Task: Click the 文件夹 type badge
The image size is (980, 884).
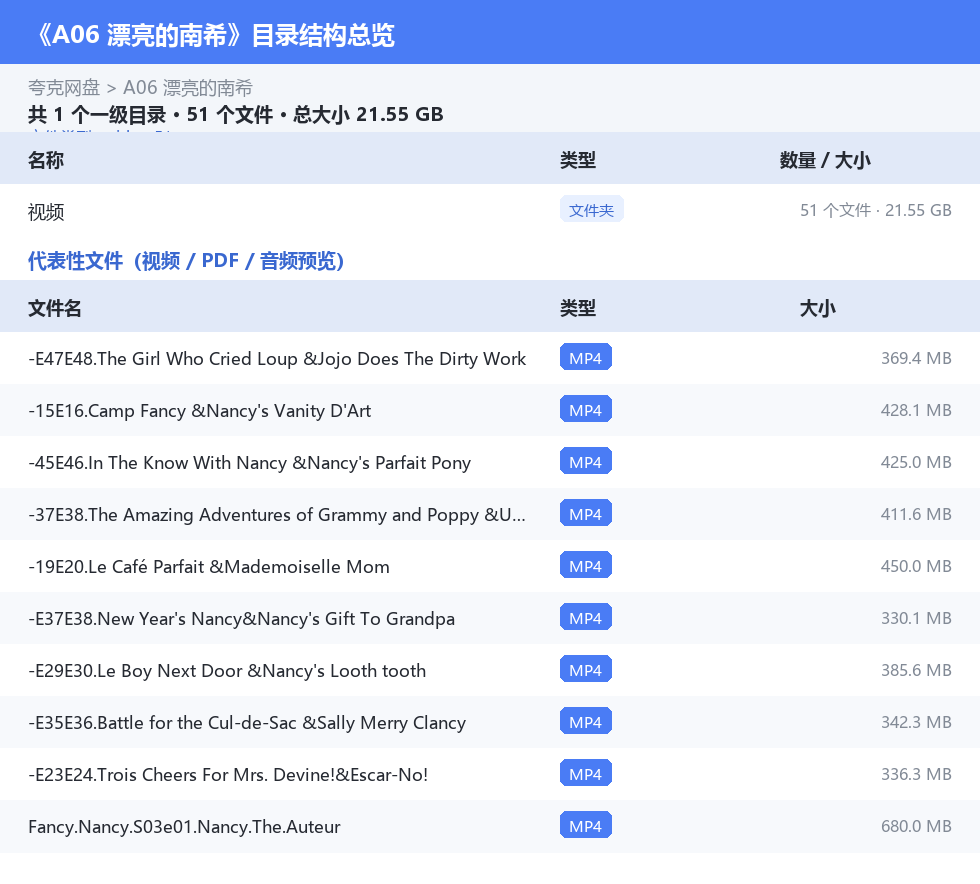Action: [x=591, y=210]
